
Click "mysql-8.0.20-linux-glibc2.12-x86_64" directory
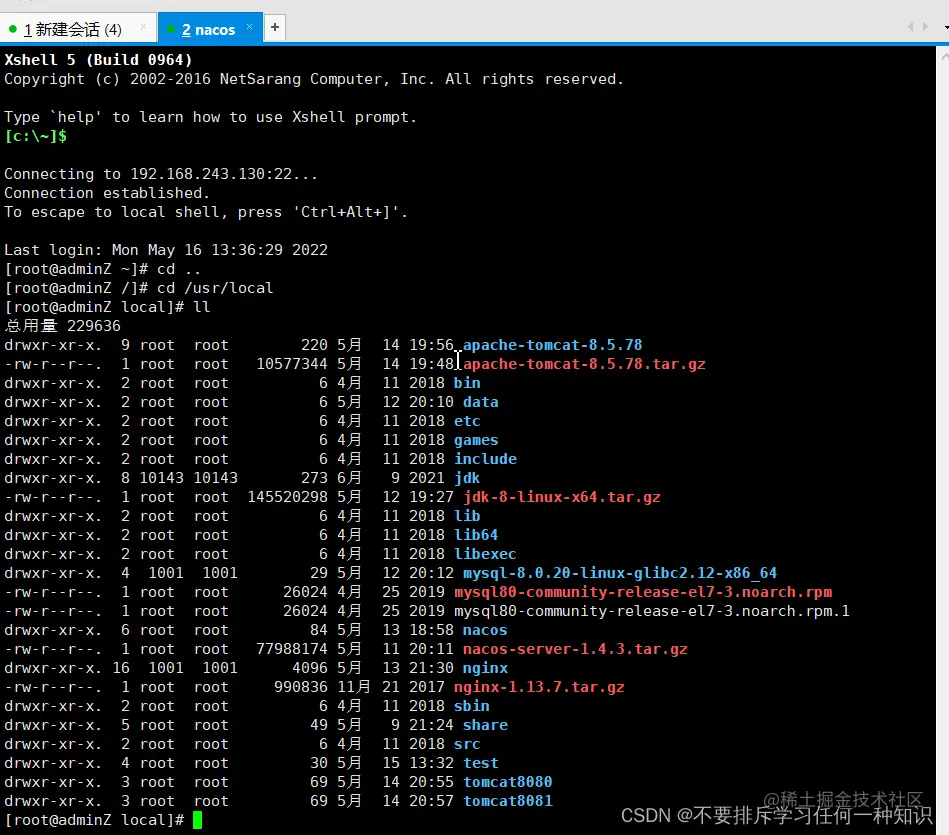click(620, 573)
